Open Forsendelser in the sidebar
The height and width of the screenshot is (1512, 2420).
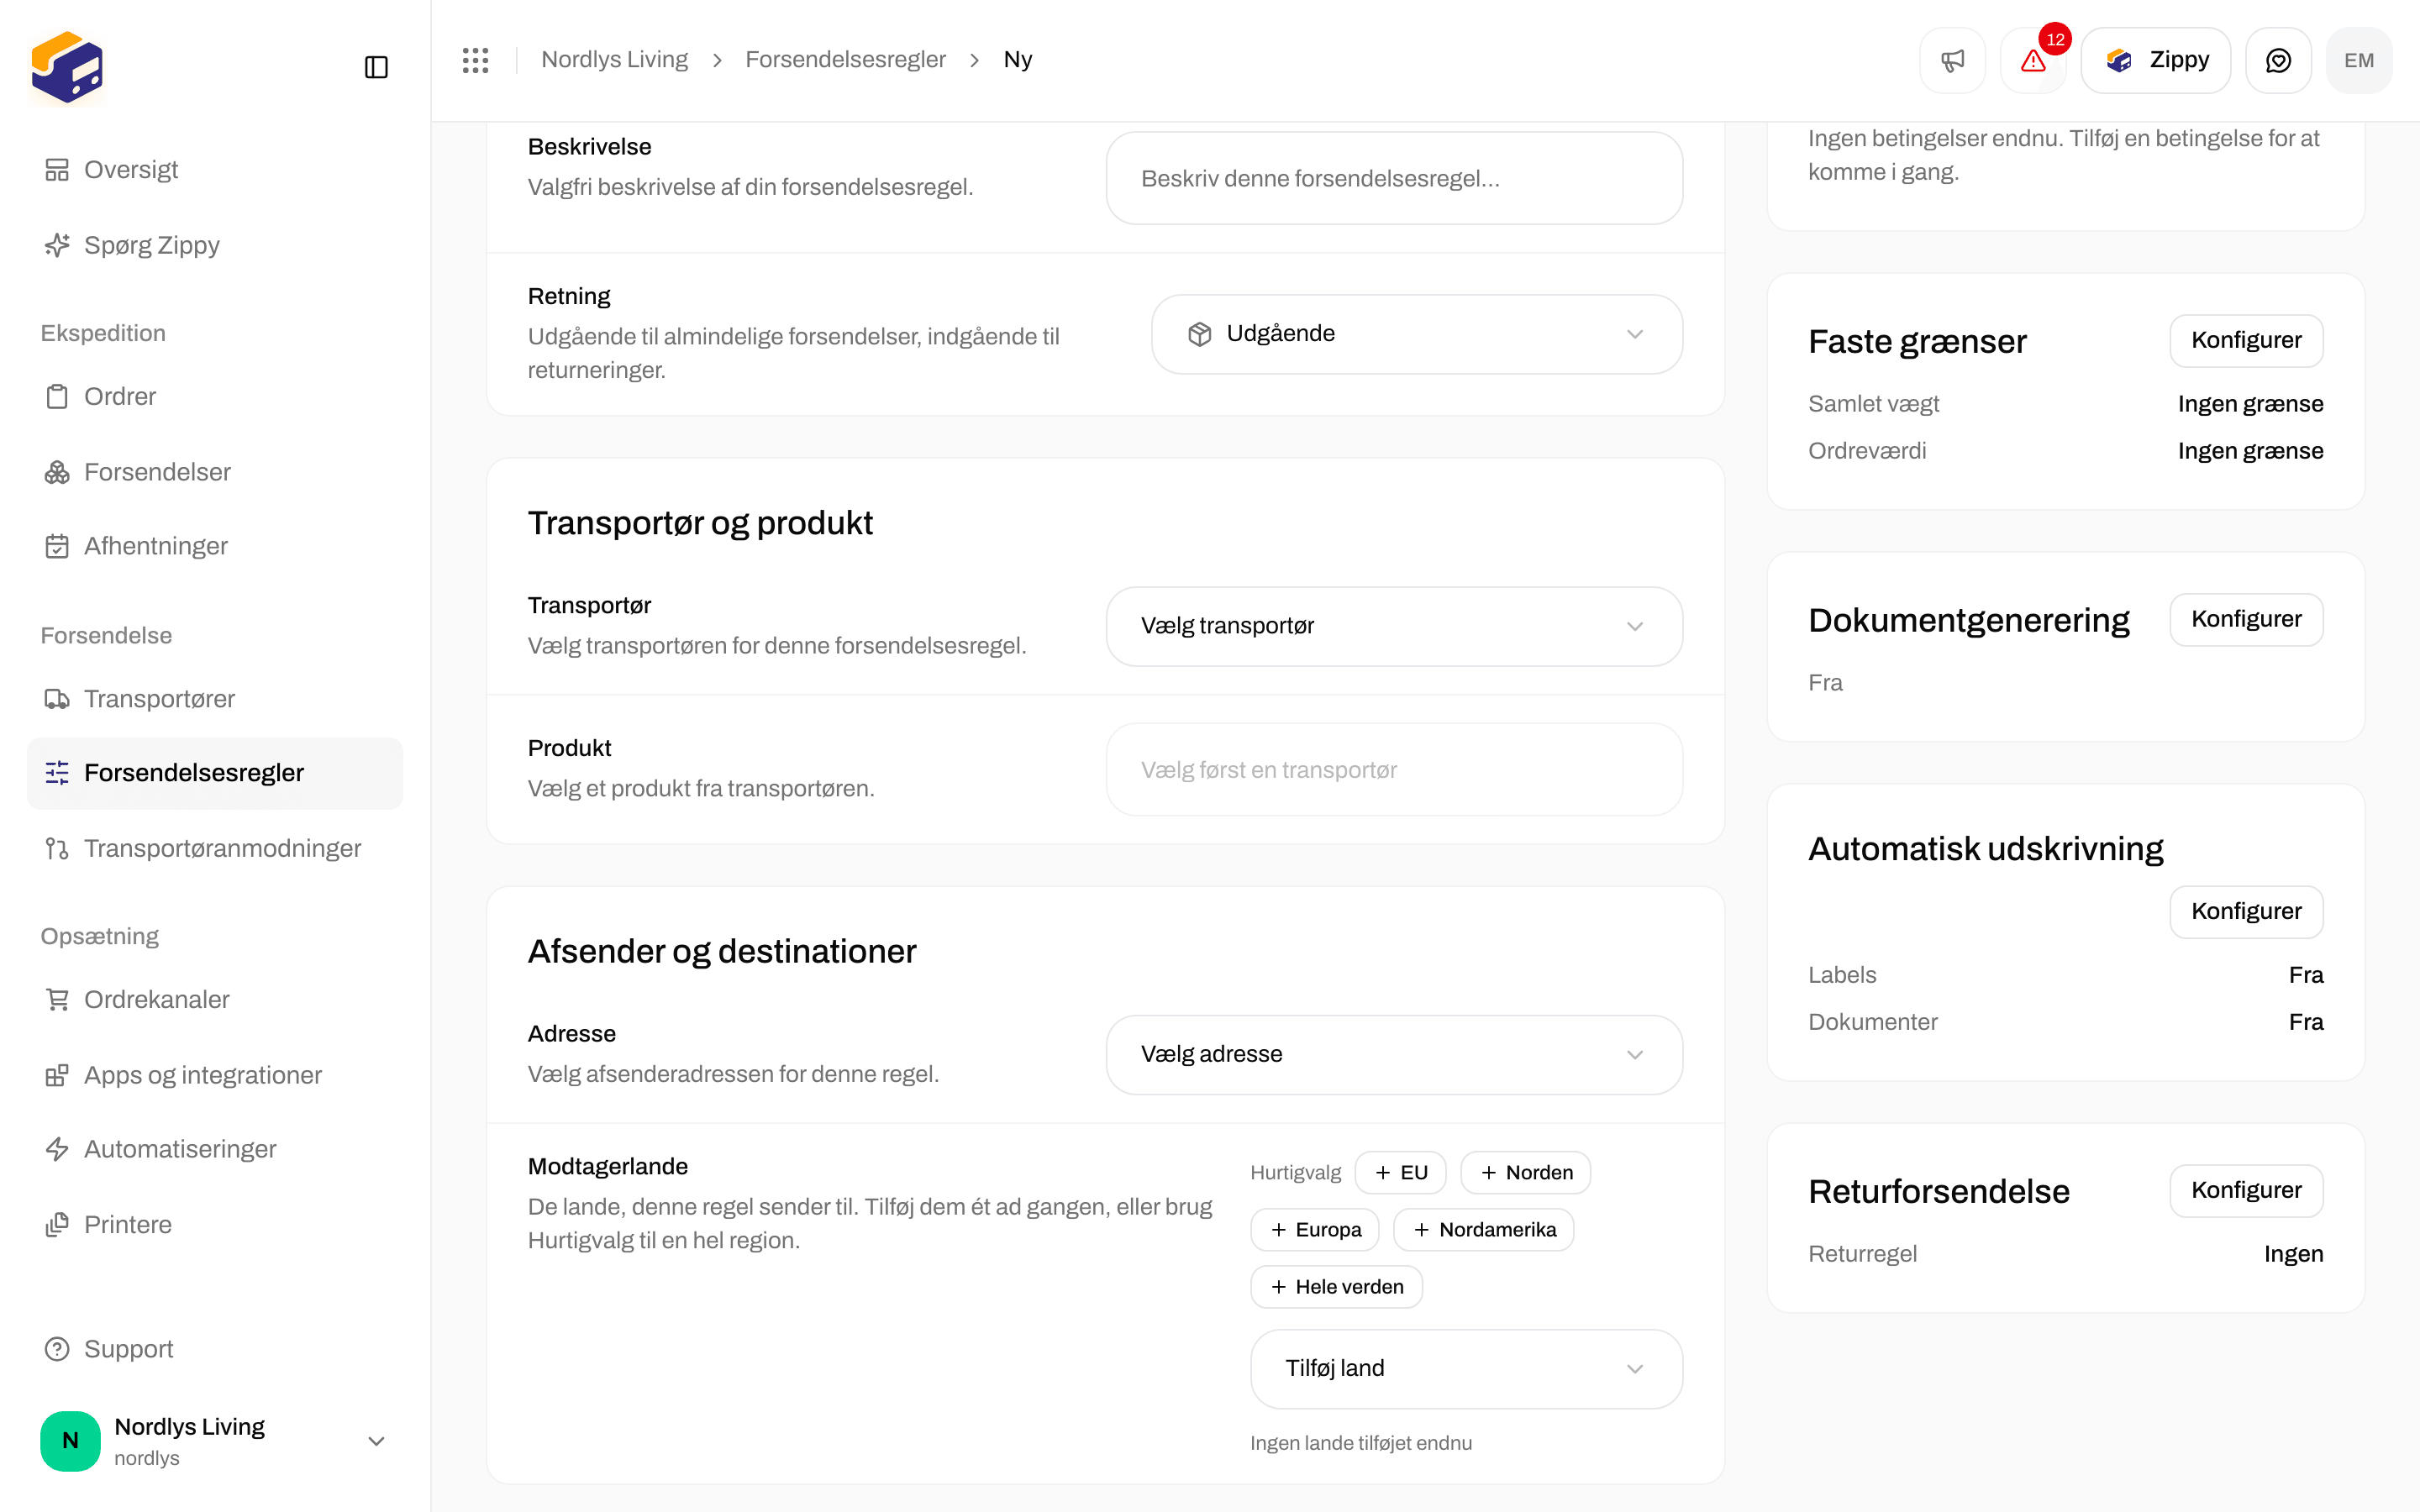coord(215,472)
